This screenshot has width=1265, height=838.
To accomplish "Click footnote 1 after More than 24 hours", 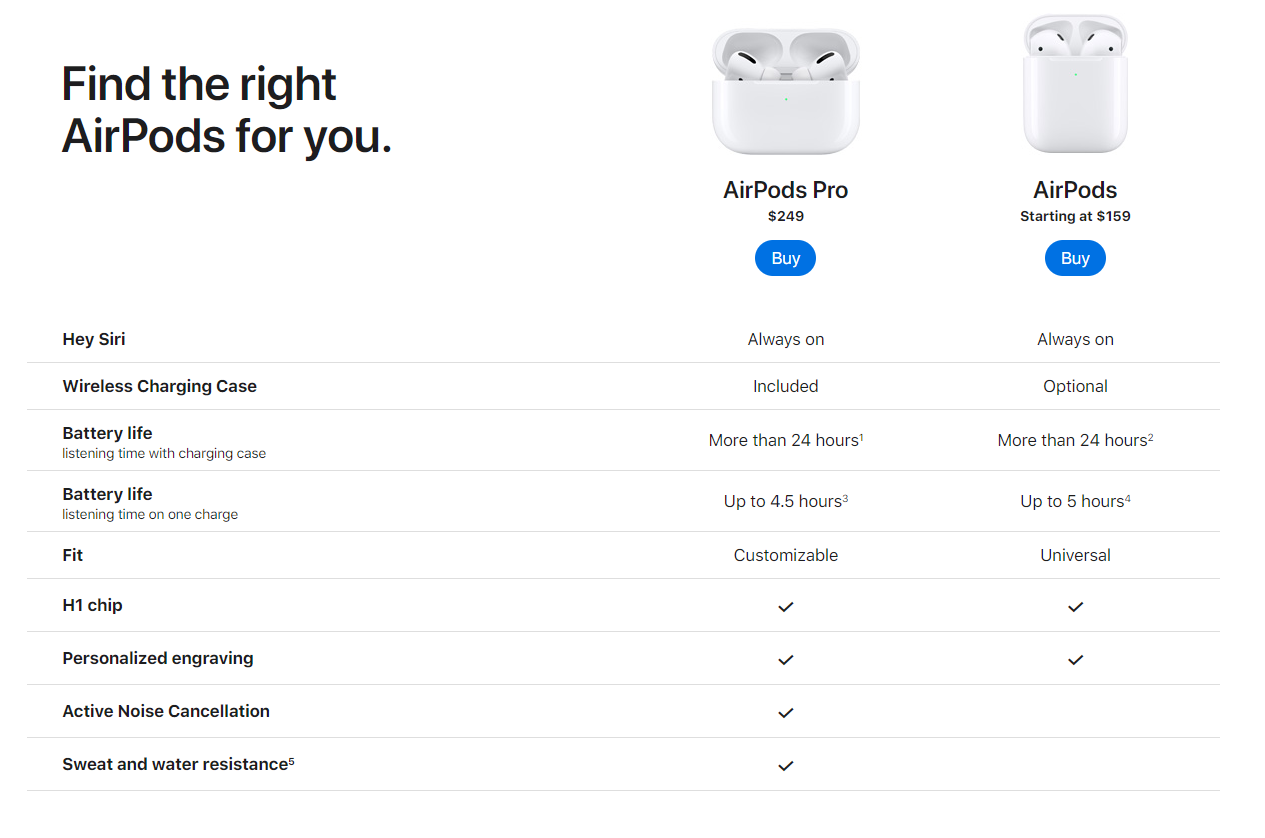I will click(x=861, y=436).
